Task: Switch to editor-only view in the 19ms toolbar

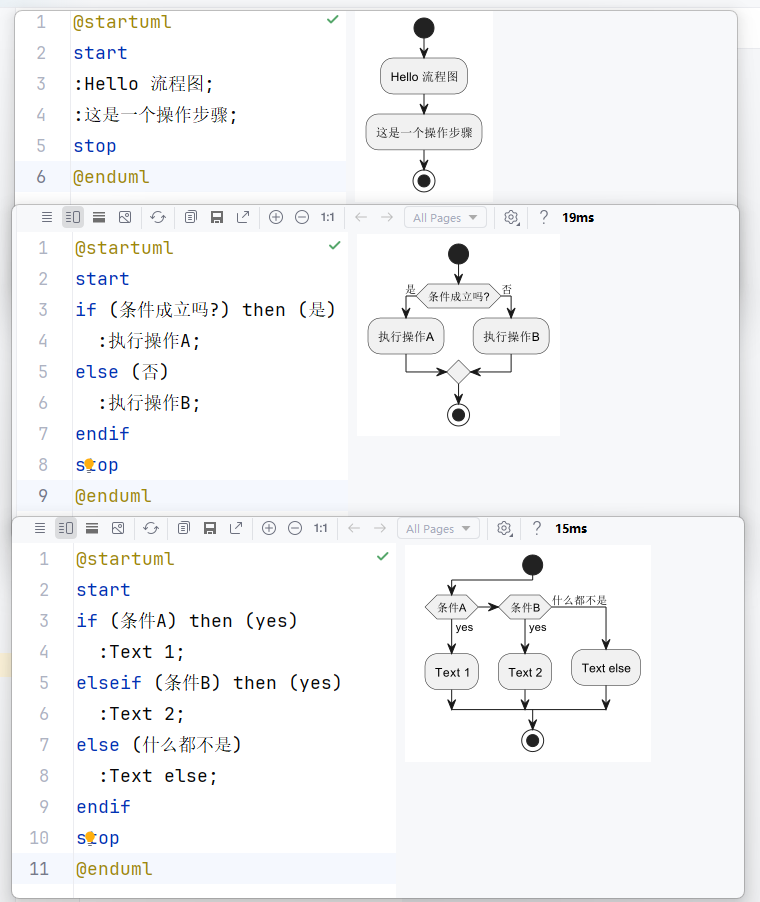Action: click(x=47, y=217)
